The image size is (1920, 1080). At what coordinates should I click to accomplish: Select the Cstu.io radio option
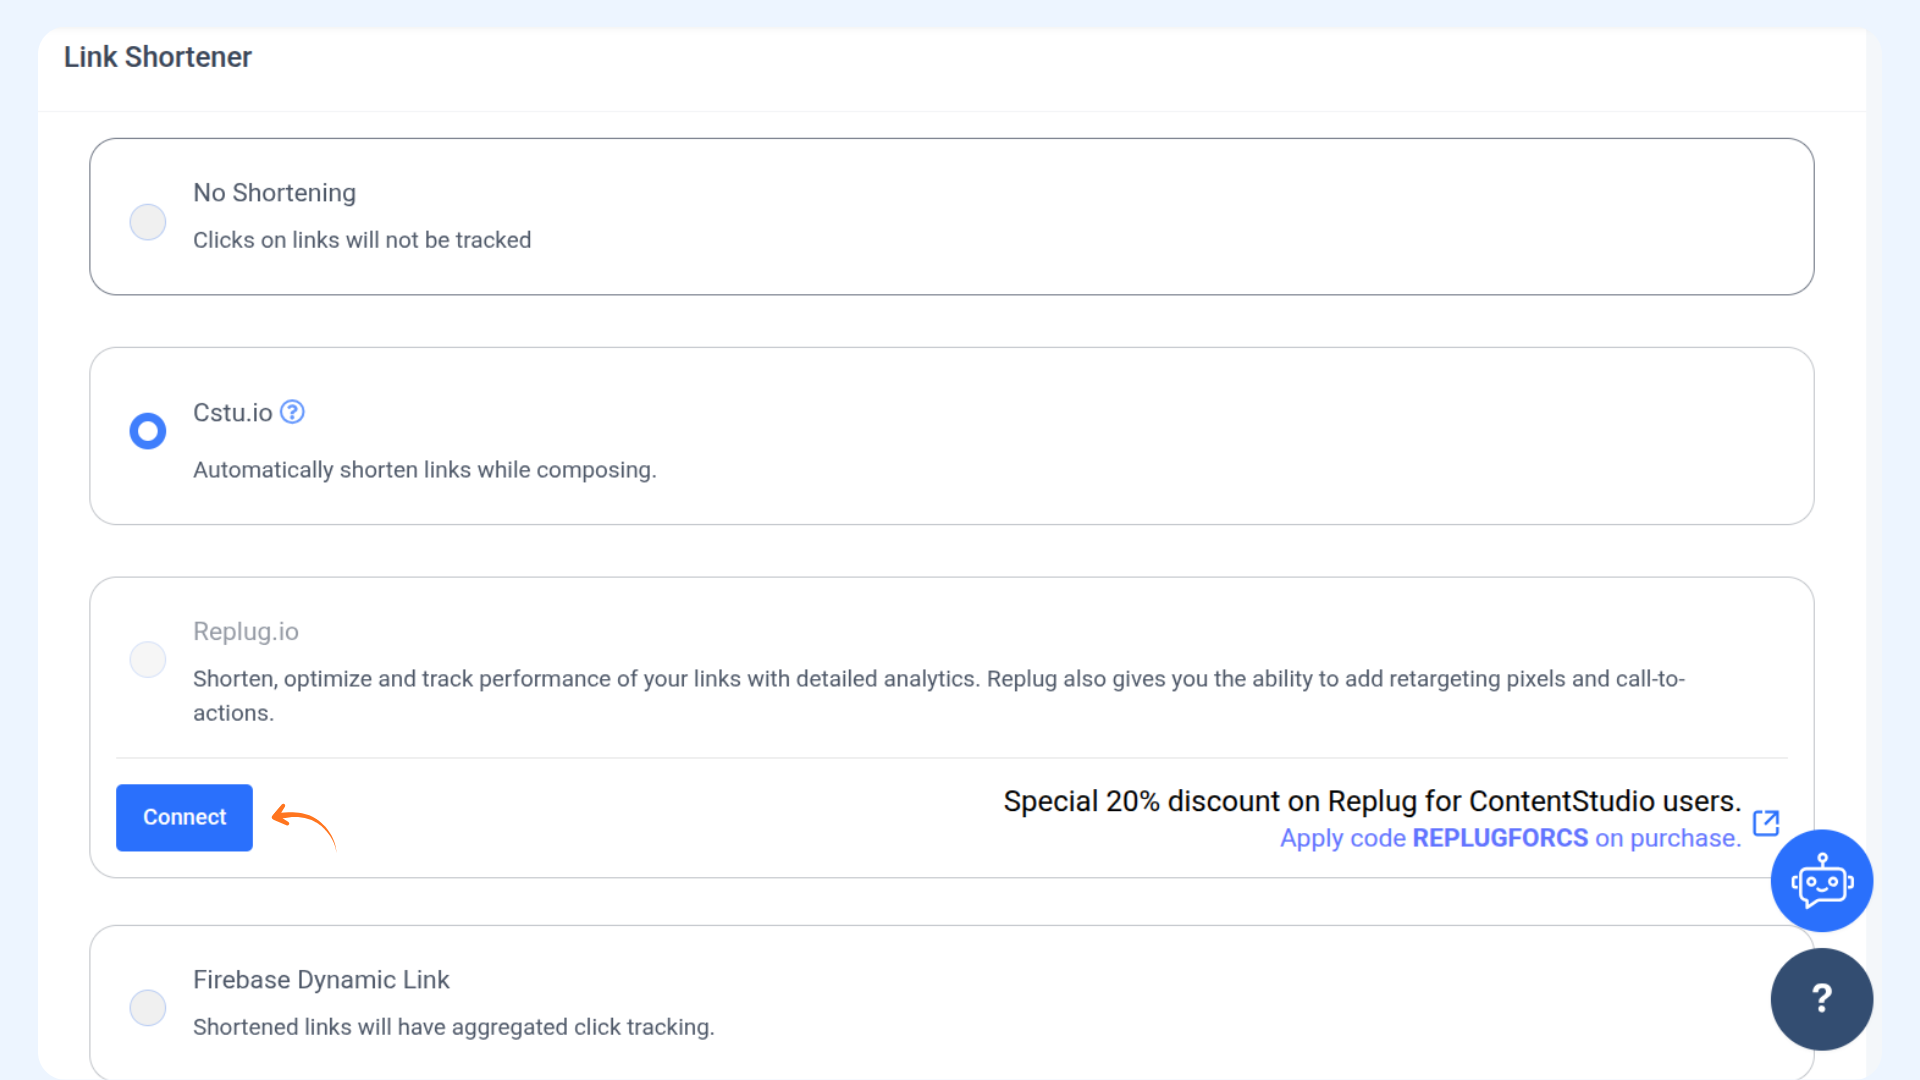pos(148,431)
